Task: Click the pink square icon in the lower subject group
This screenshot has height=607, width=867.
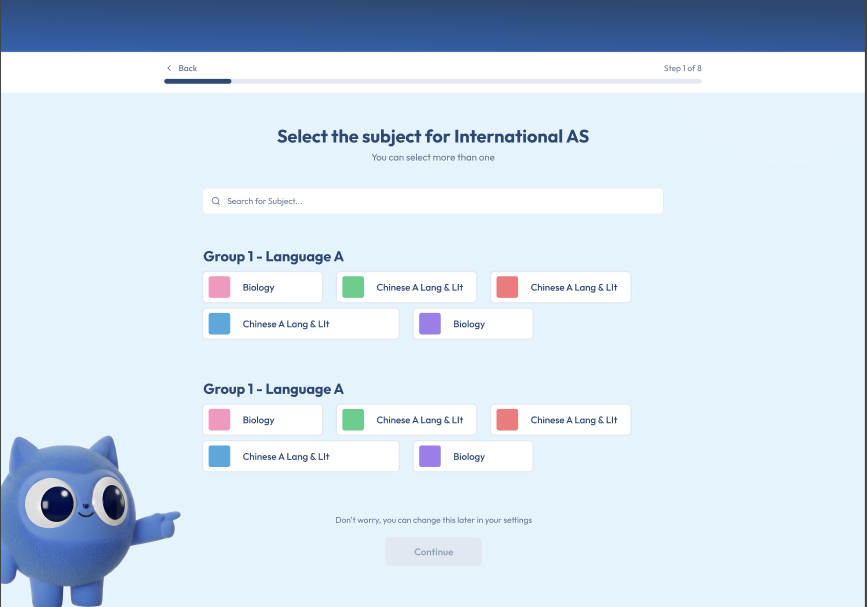Action: tap(219, 420)
